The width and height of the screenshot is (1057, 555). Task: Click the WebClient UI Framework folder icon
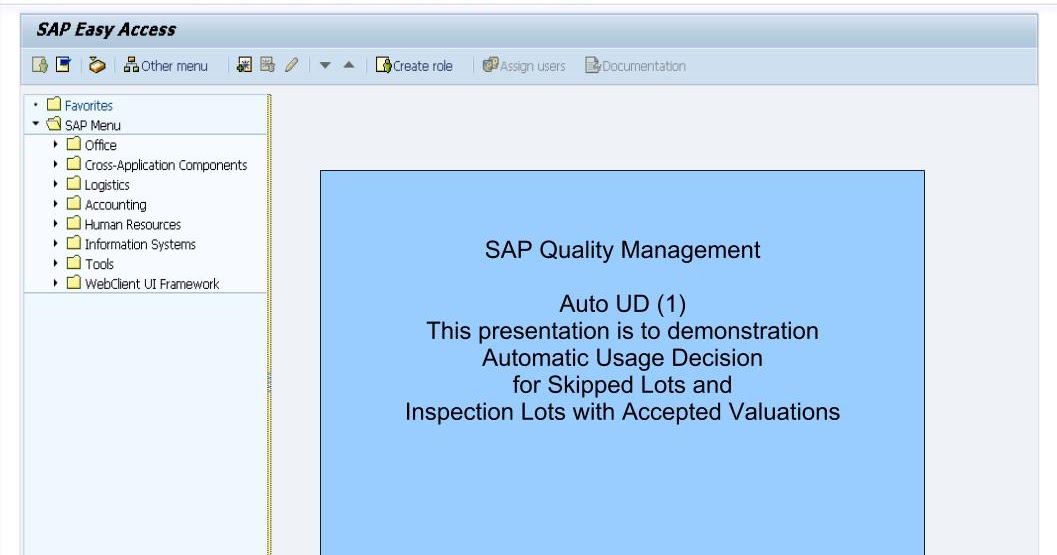(73, 283)
